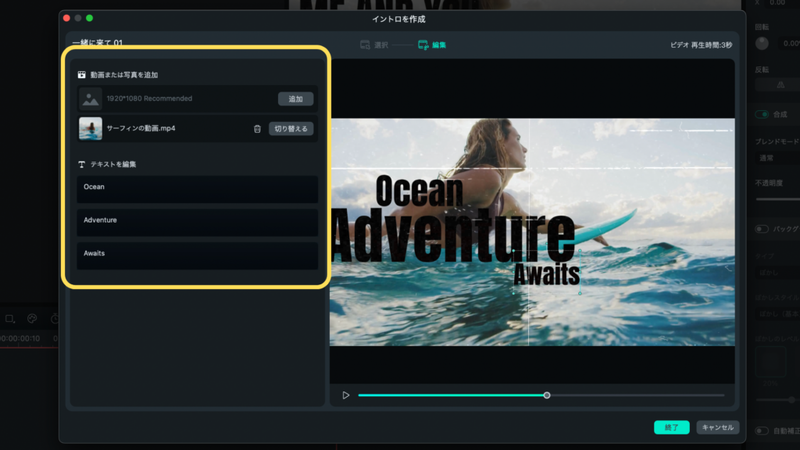Click the Awaits text field
Viewport: 800px width, 450px height.
(x=197, y=256)
